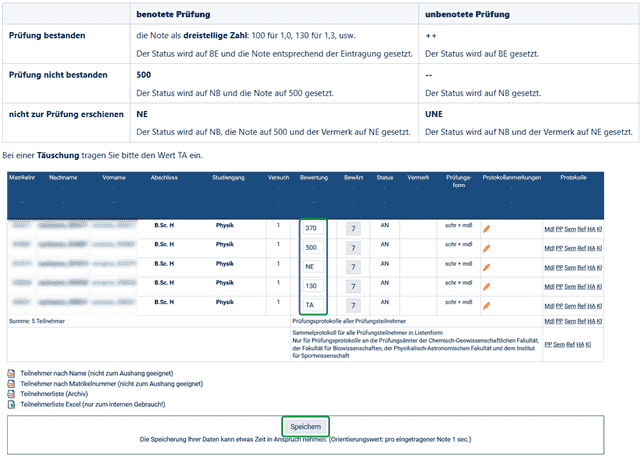Open Excel icon for Teilnehmerliste Excel
Viewport: 642px width, 459px height.
pyautogui.click(x=11, y=405)
